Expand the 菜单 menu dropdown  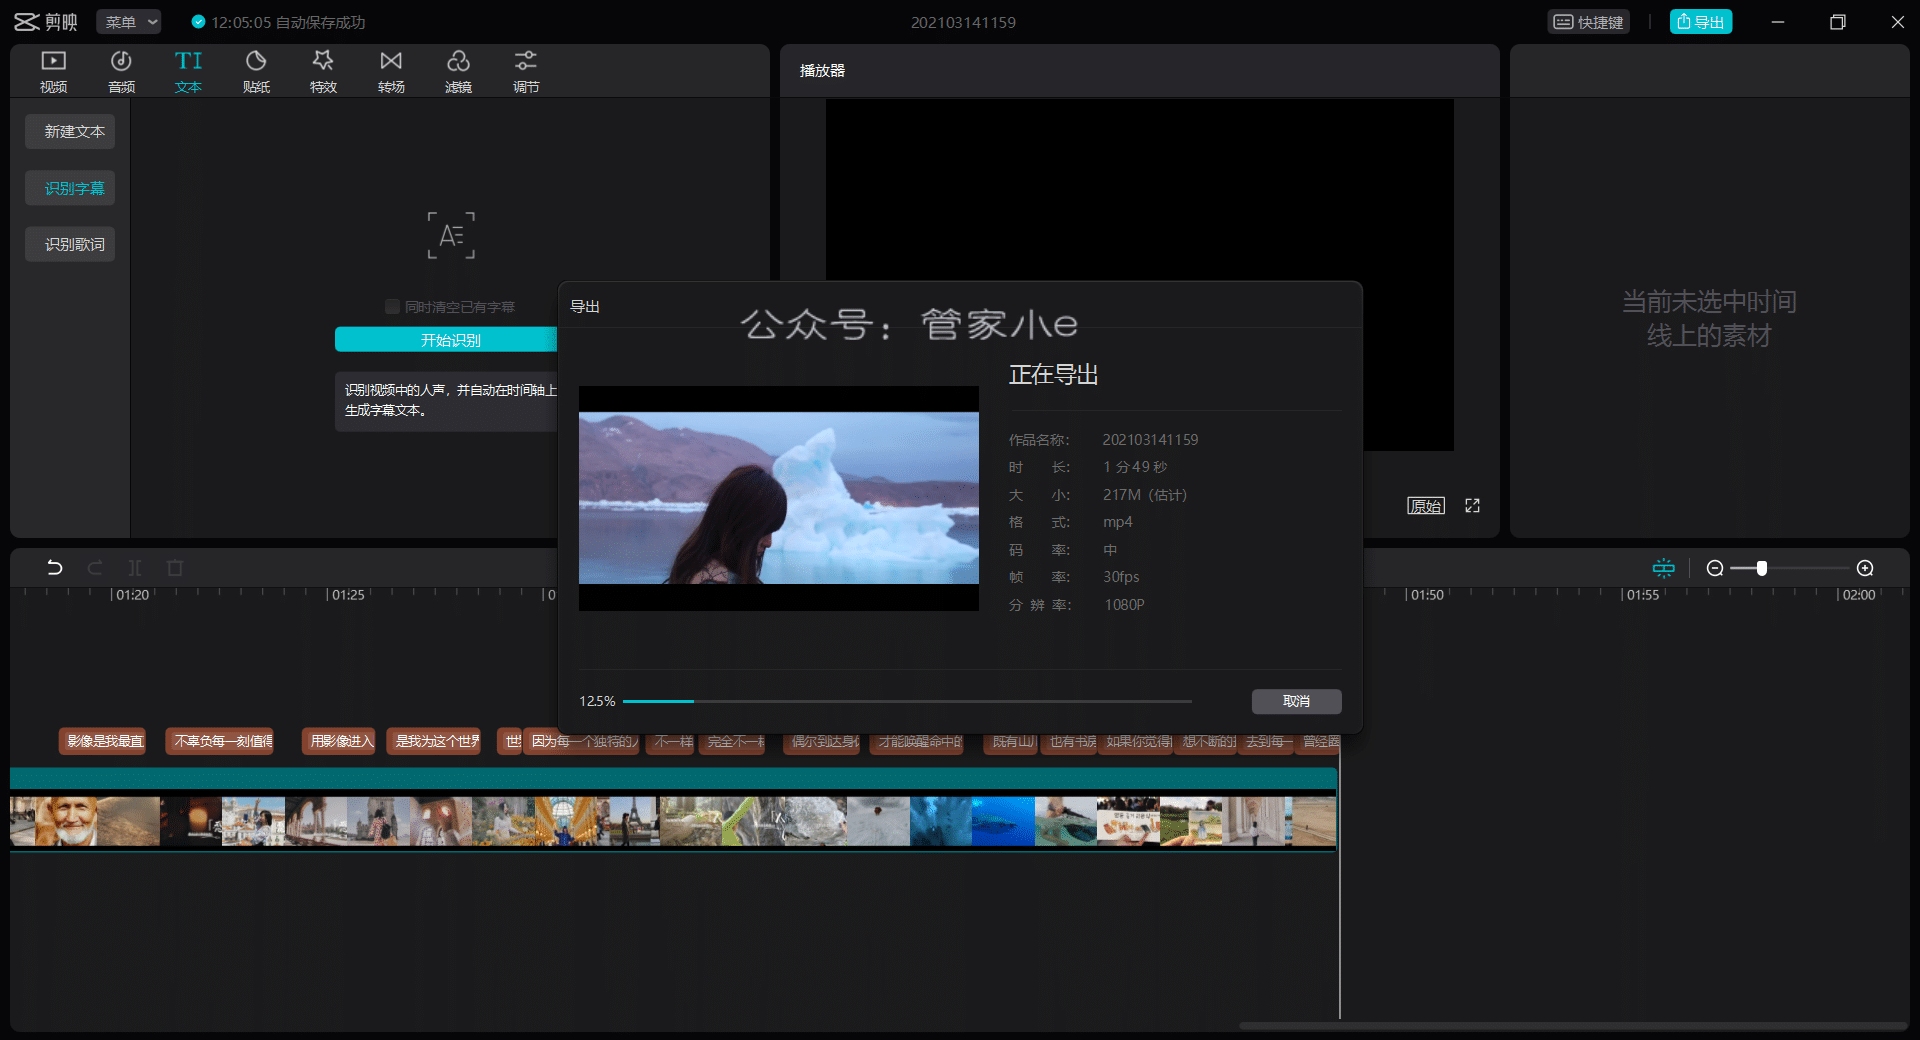click(129, 22)
